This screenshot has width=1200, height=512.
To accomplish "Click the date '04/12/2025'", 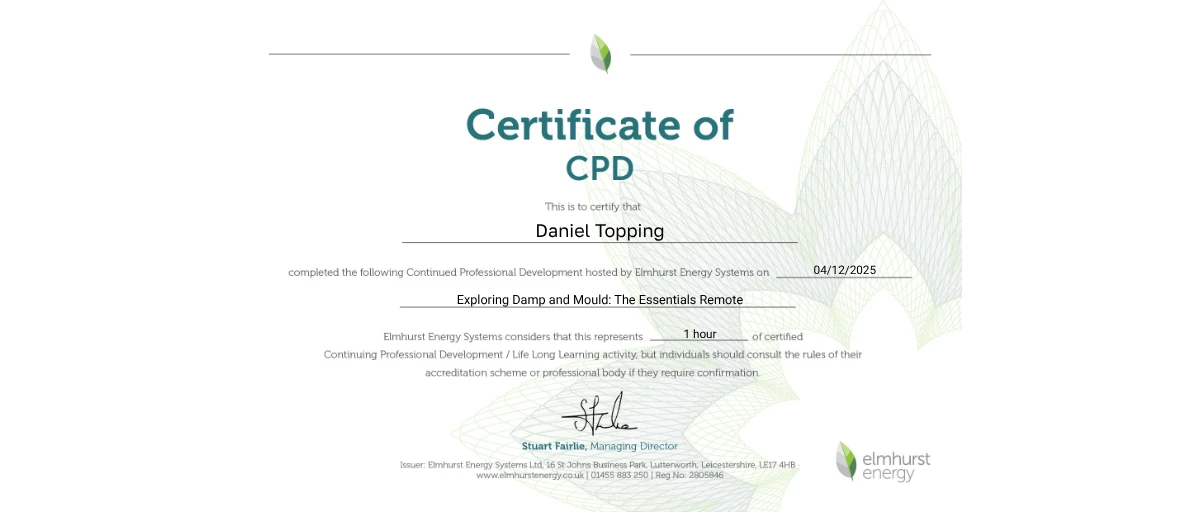I will [845, 270].
